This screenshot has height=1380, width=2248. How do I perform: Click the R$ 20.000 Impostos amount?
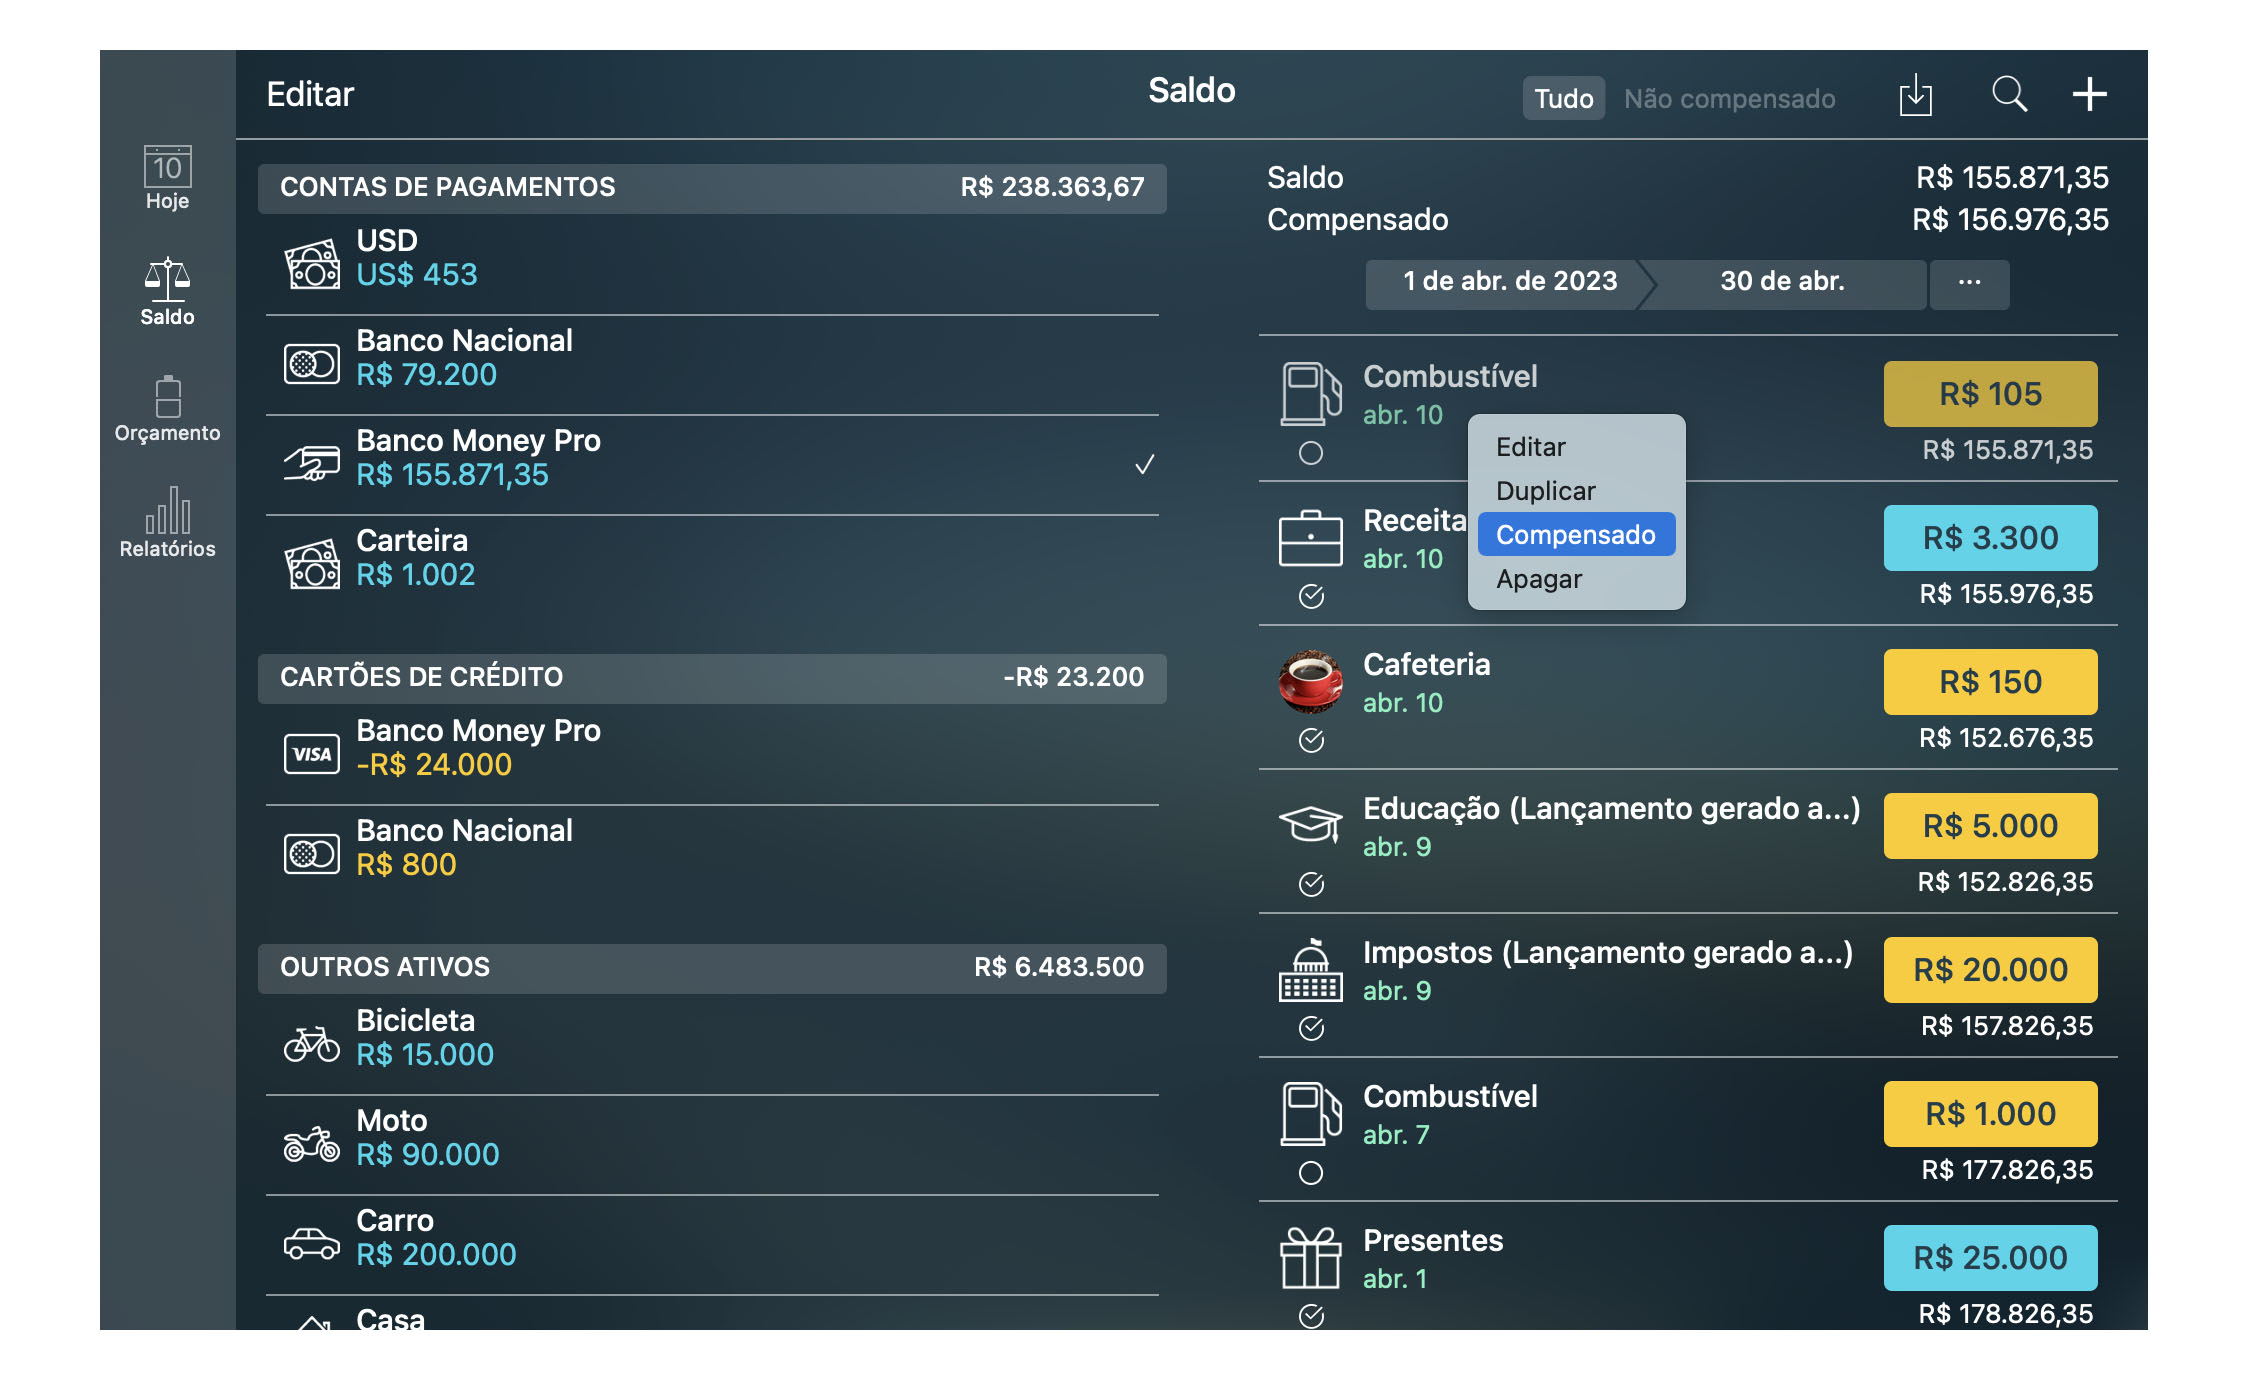(1990, 970)
